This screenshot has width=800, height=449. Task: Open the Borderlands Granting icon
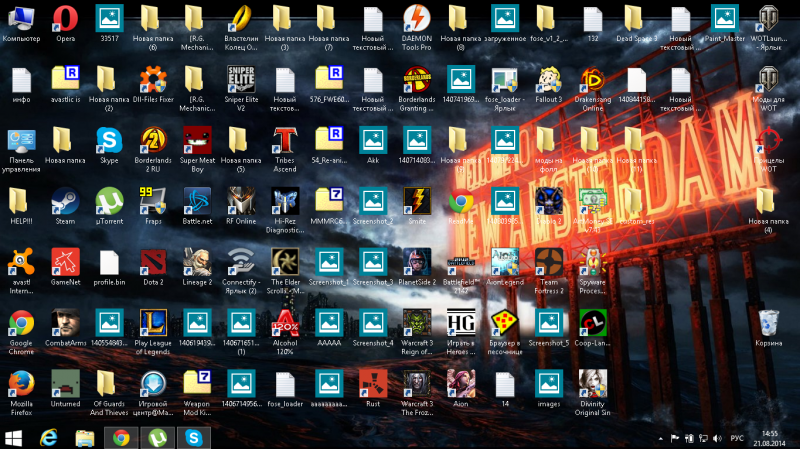[417, 80]
